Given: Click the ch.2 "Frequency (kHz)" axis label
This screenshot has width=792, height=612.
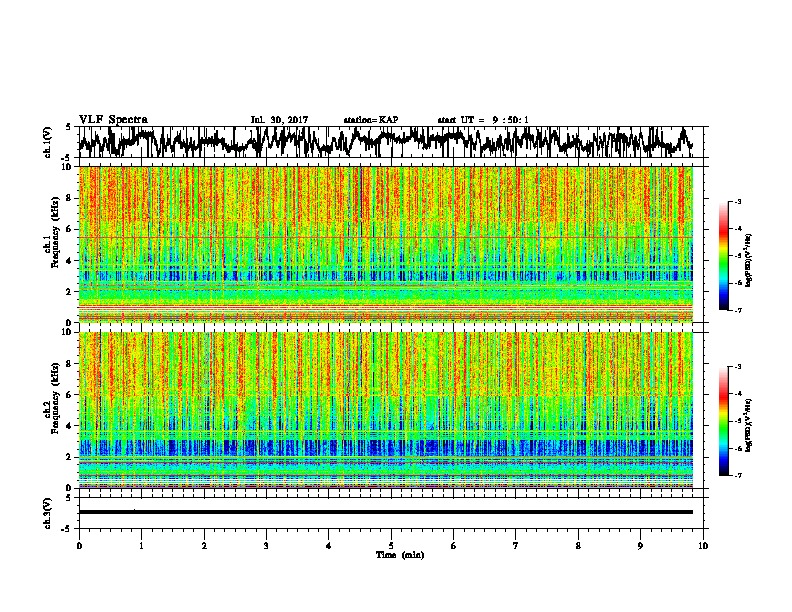Looking at the screenshot, I should 55,398.
